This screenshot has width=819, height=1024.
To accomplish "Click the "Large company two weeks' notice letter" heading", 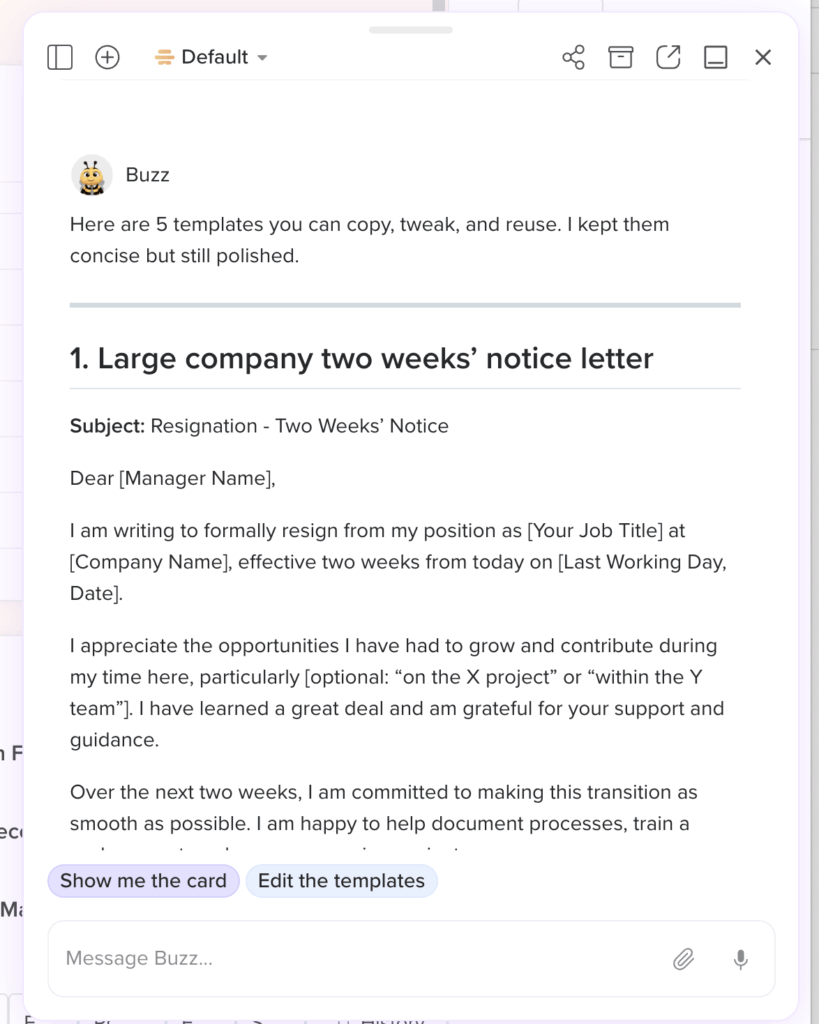I will coord(361,358).
